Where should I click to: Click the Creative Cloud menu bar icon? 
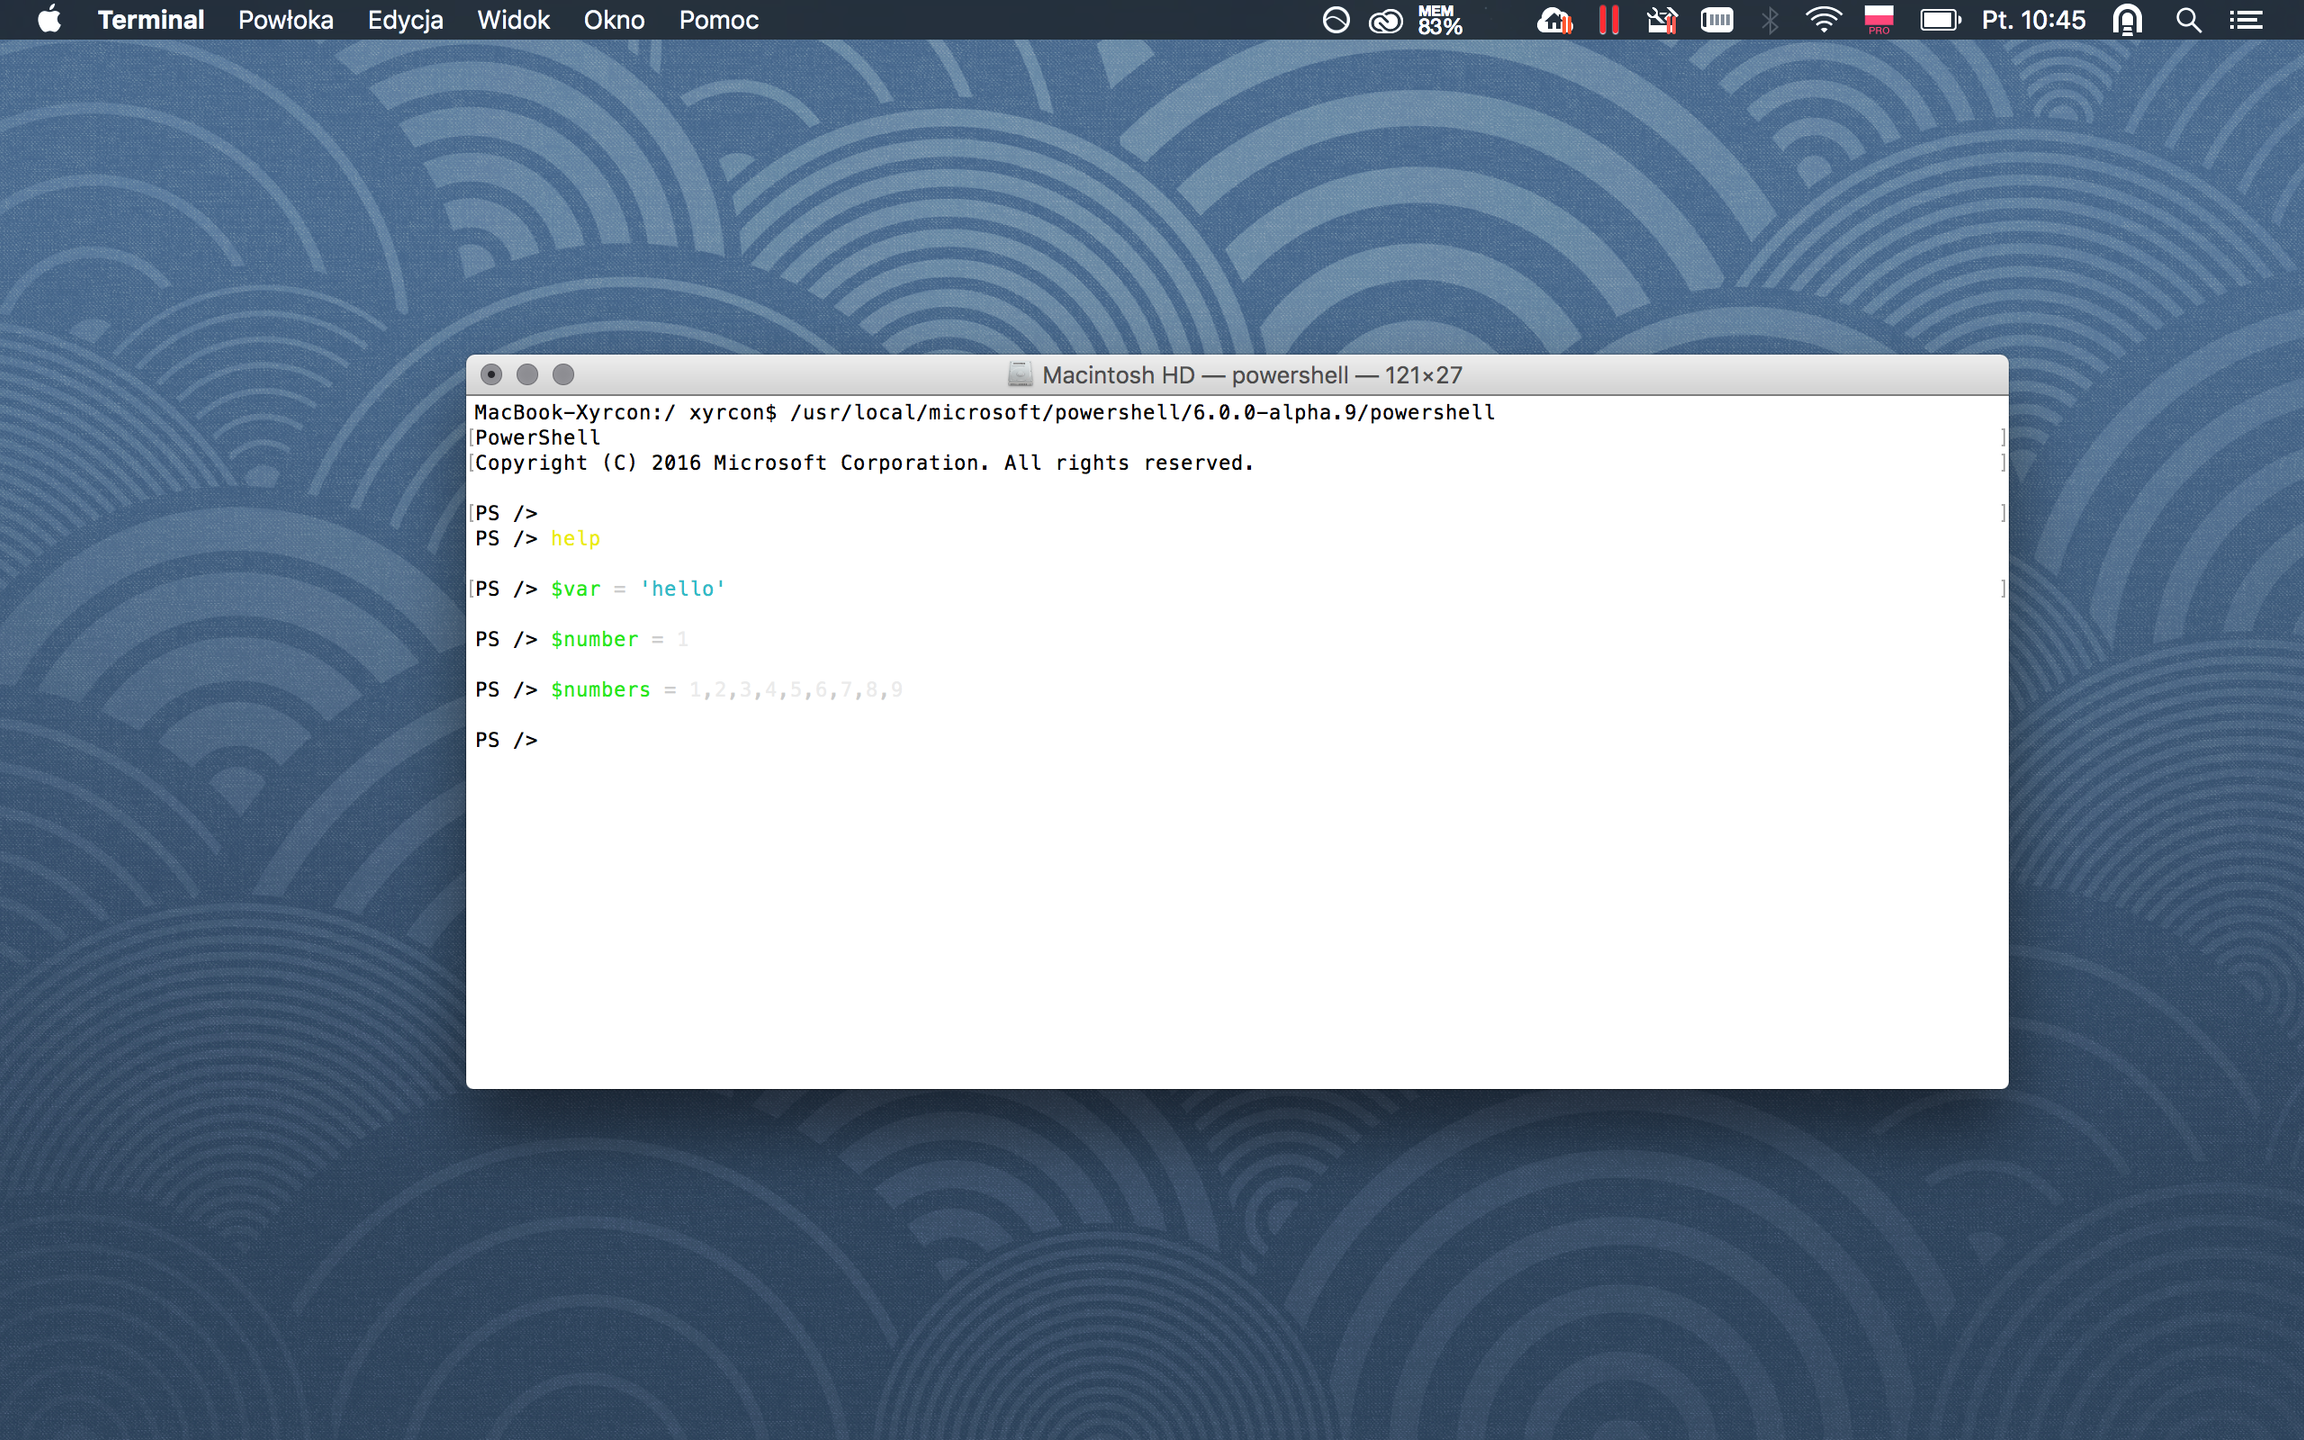point(1385,20)
